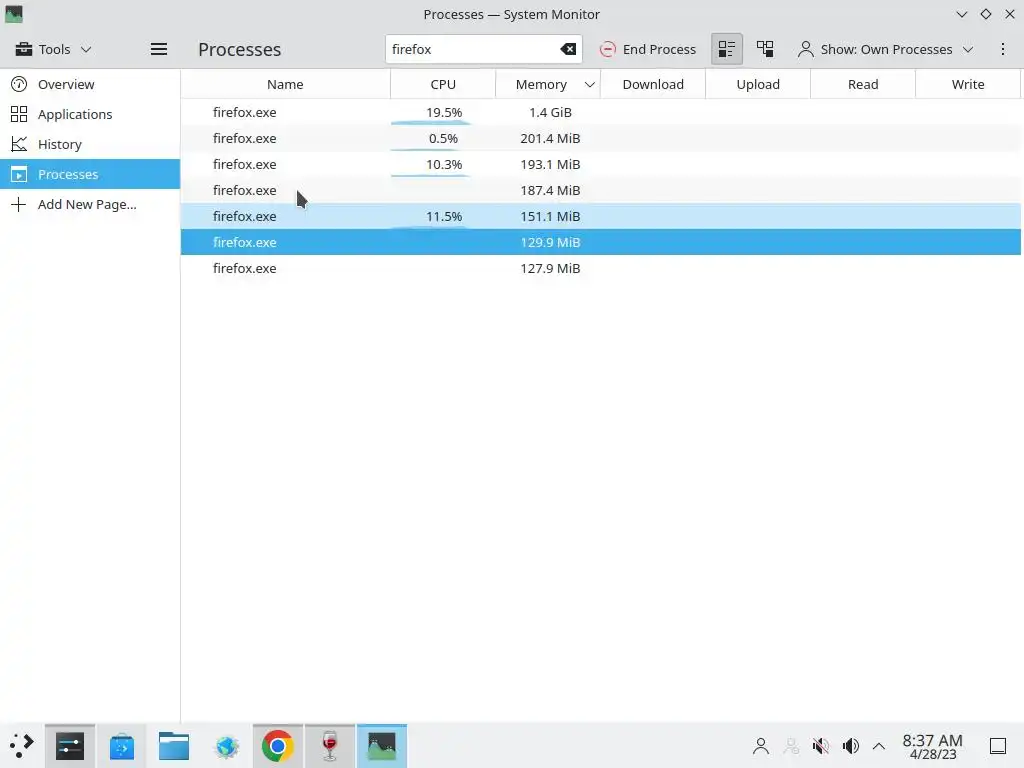Switch to Google Chrome in taskbar
The image size is (1024, 768).
278,746
